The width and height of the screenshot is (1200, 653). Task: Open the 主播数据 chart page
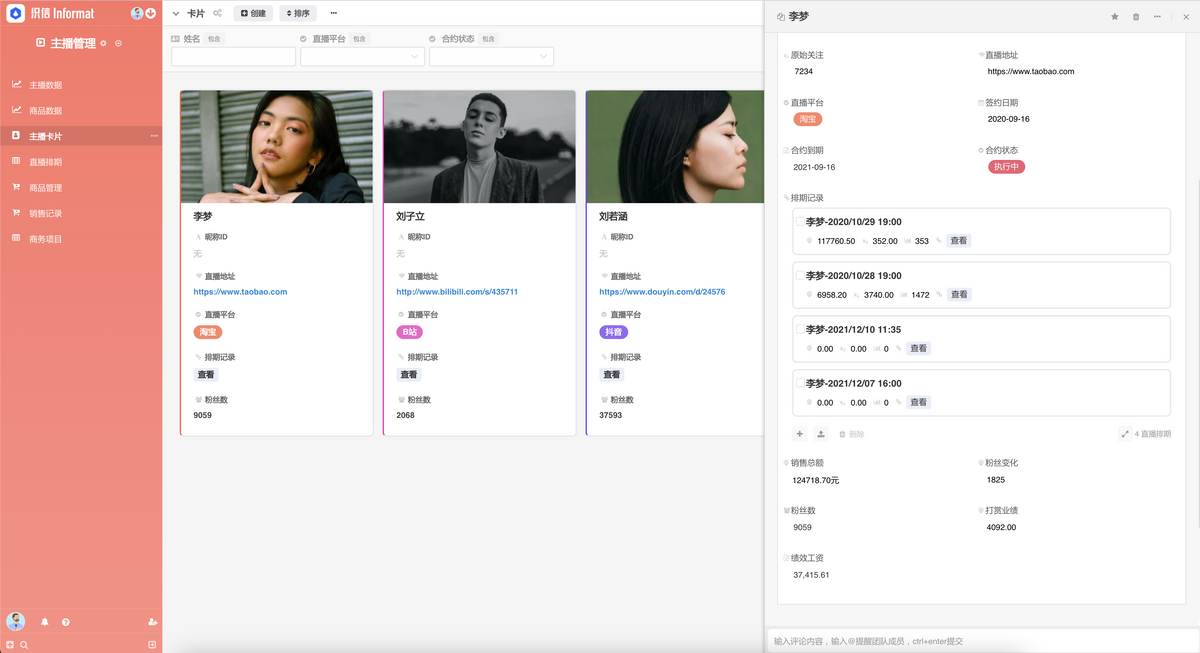pyautogui.click(x=81, y=85)
